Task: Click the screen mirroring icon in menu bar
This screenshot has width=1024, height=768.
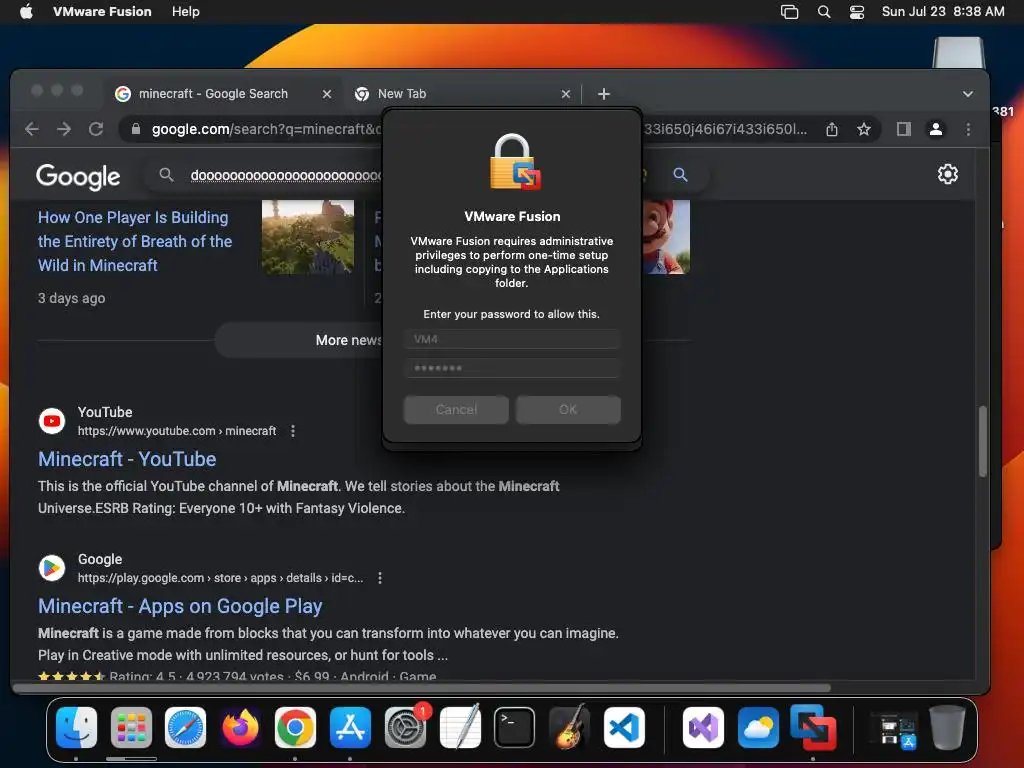Action: pyautogui.click(x=790, y=11)
